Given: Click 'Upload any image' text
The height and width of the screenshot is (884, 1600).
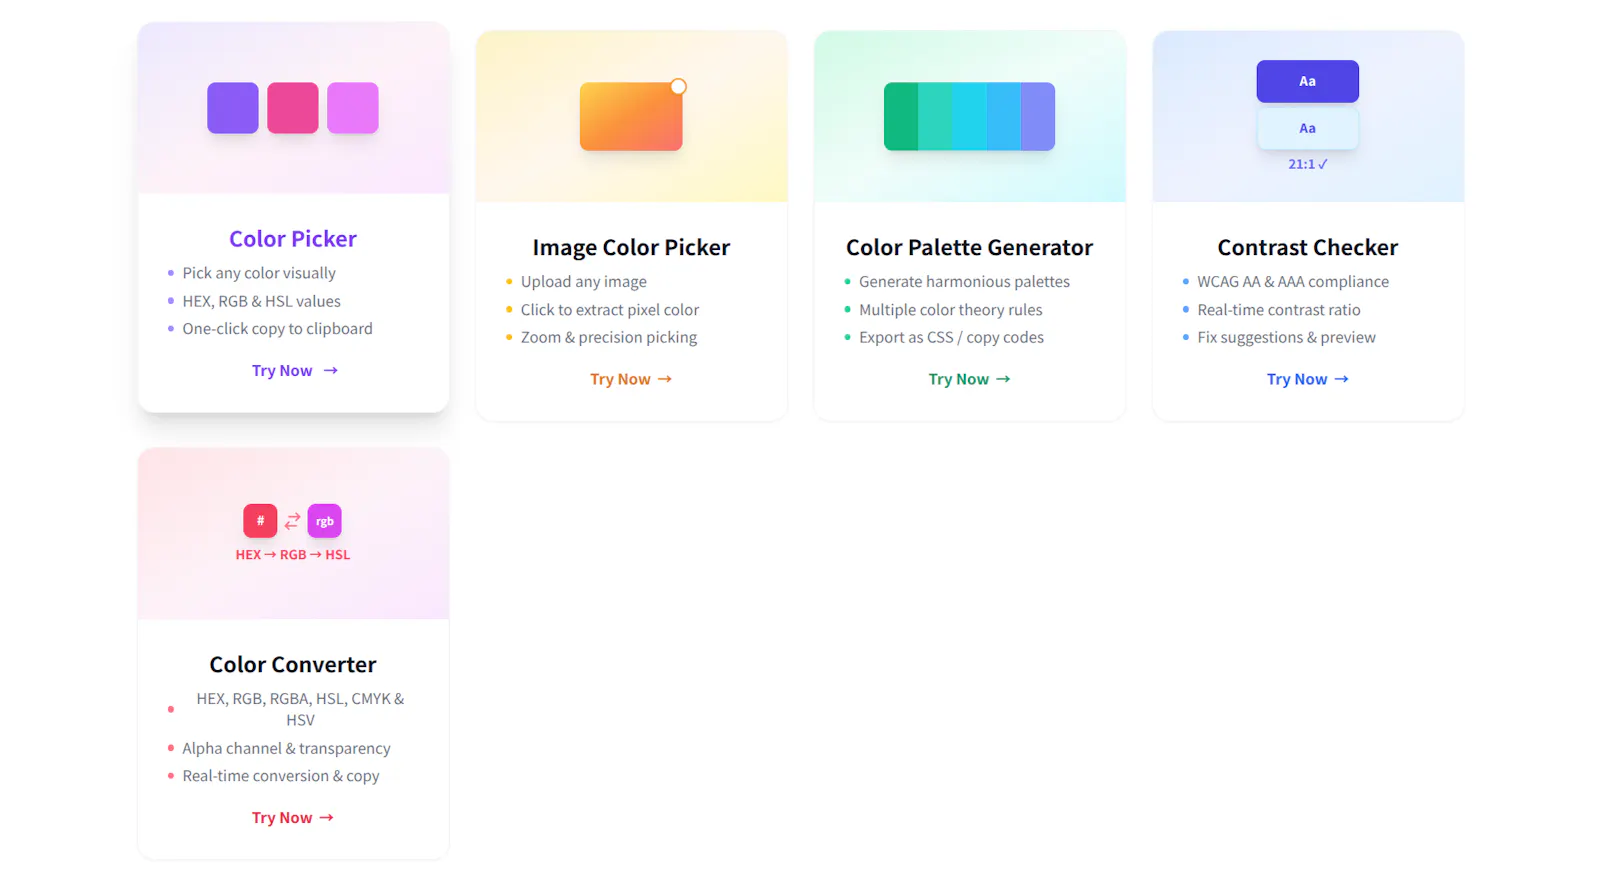Looking at the screenshot, I should point(584,282).
